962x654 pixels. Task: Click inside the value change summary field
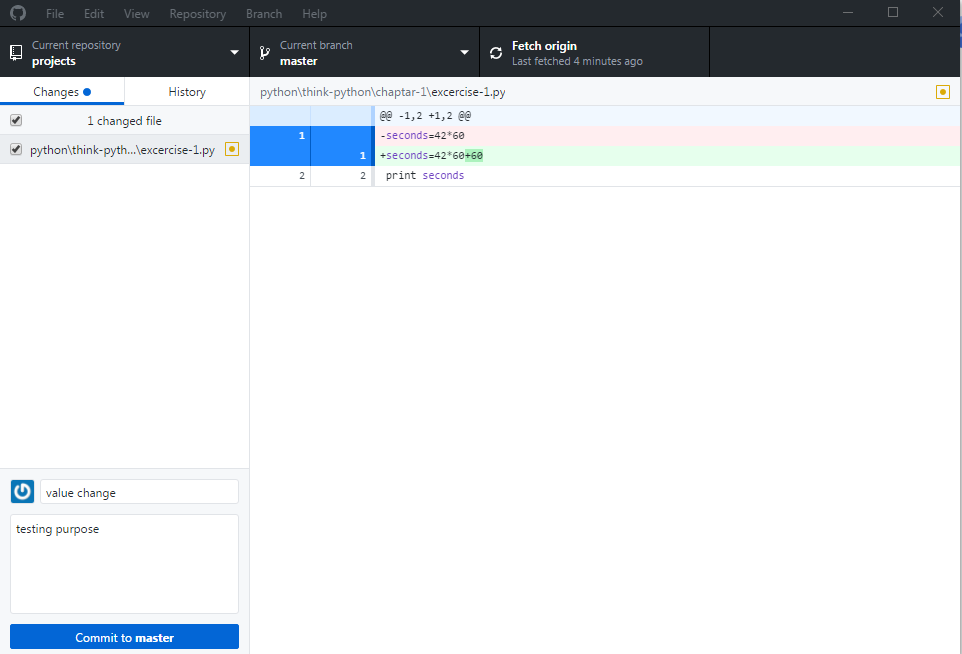[138, 491]
